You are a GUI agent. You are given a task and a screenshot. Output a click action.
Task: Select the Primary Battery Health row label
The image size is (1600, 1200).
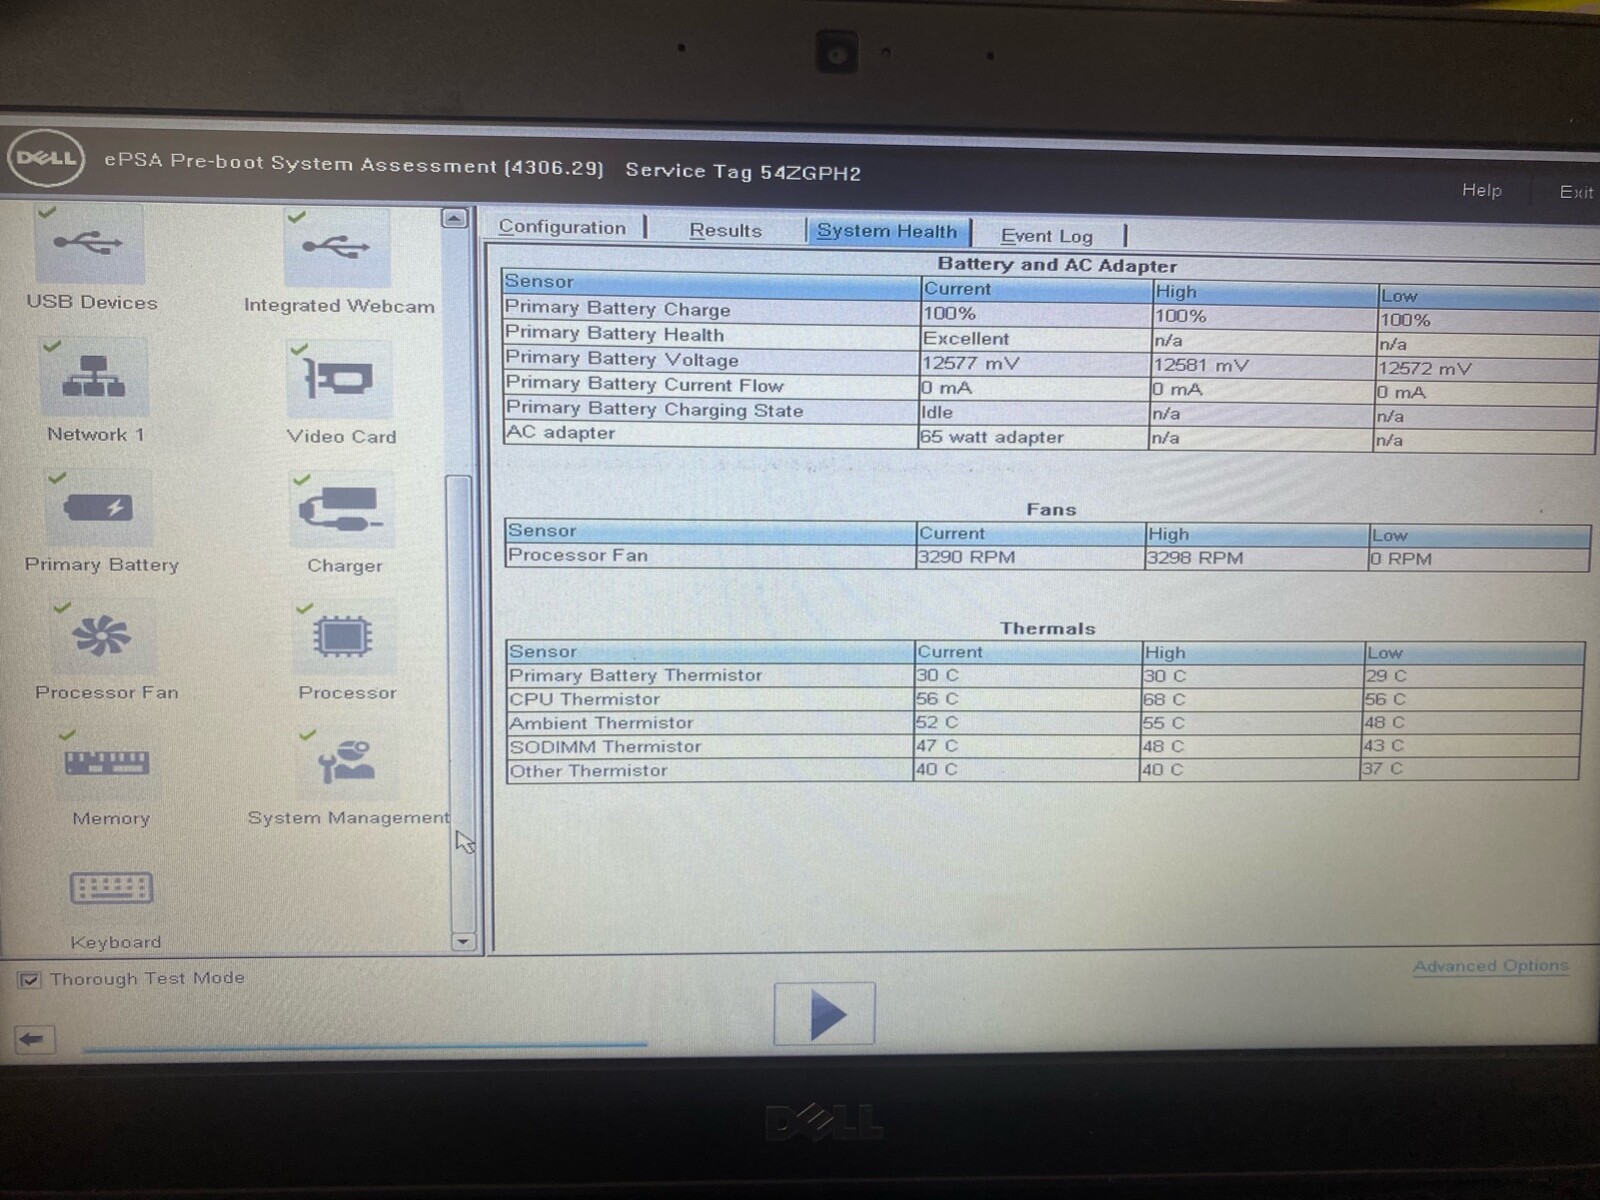click(614, 333)
